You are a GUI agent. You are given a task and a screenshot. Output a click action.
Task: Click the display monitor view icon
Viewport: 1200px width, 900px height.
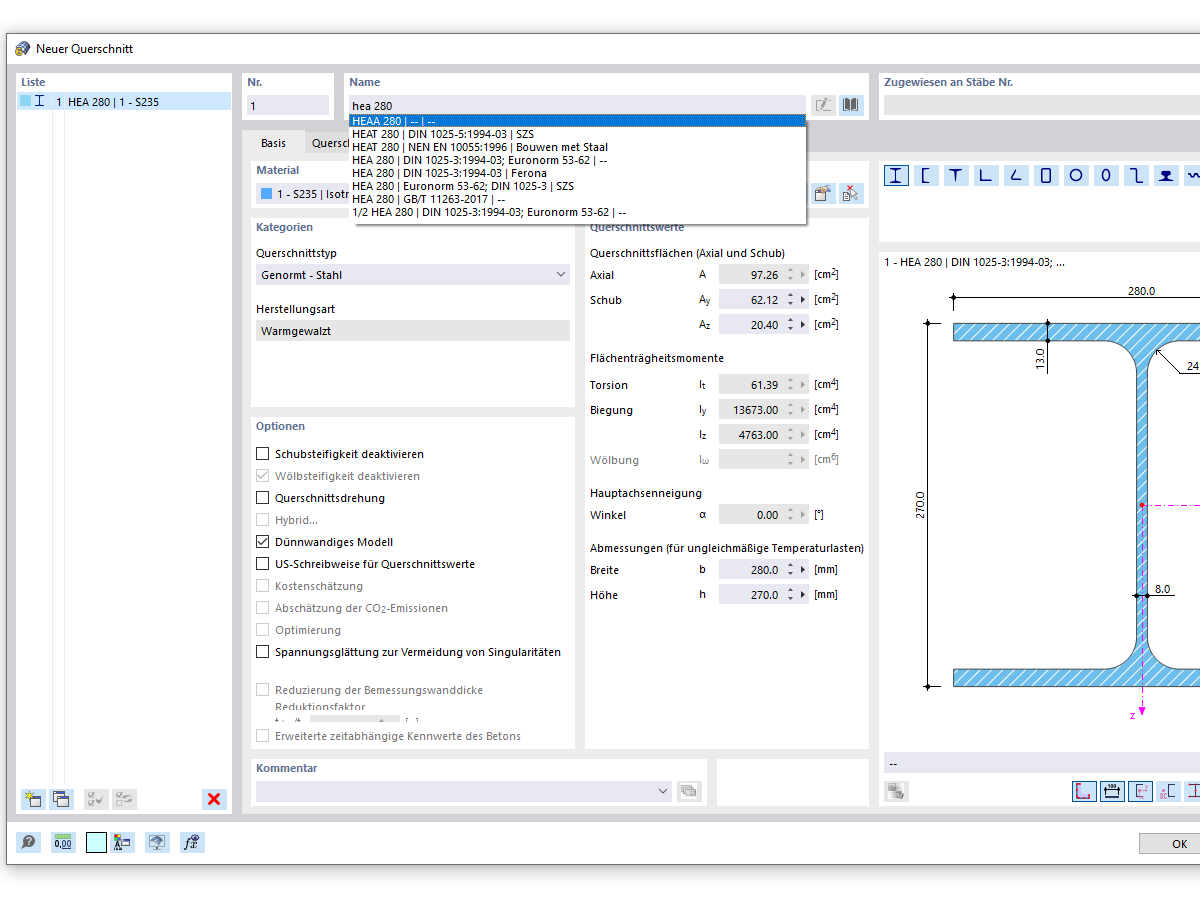(157, 843)
